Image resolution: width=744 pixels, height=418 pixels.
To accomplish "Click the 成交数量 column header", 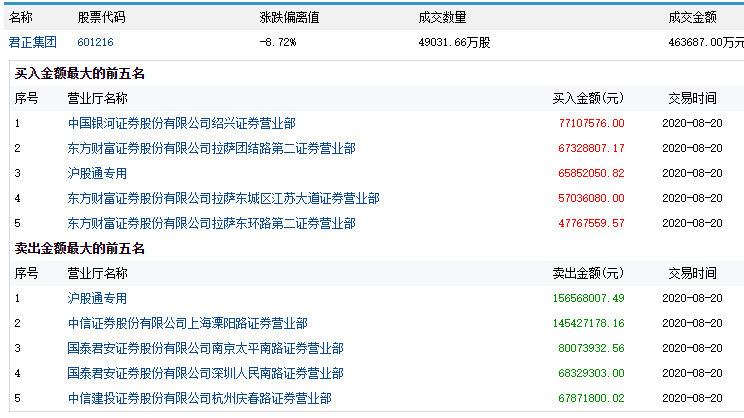I will pyautogui.click(x=442, y=18).
